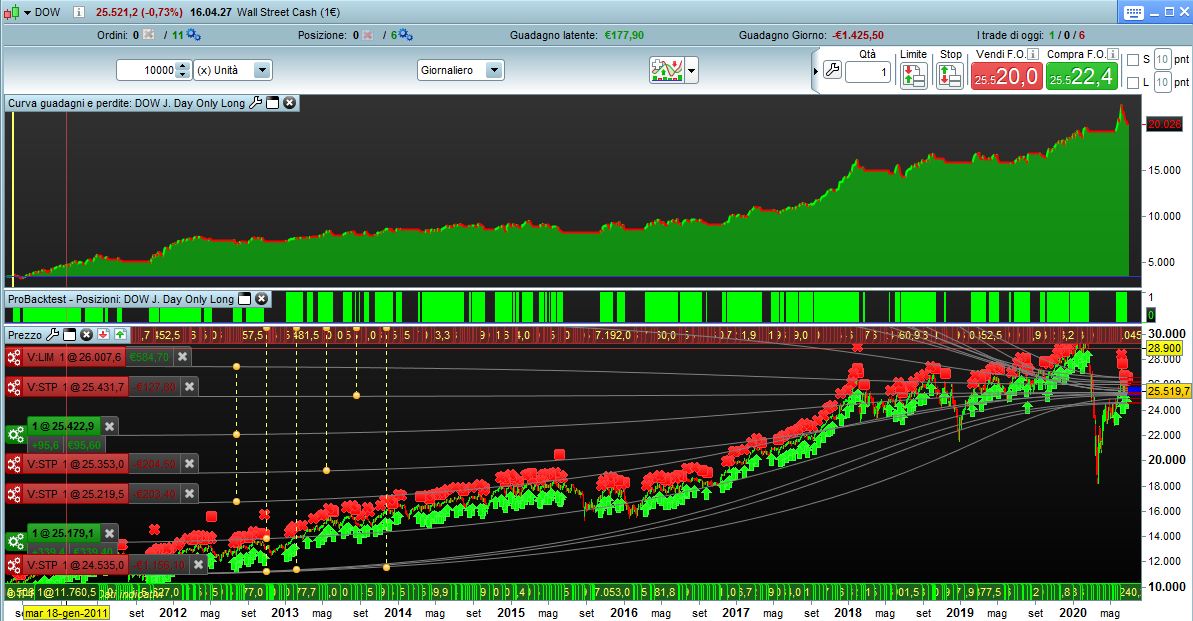This screenshot has height=621, width=1193.
Task: Click the red 25.521,2 (-0,73%) quote
Action: pyautogui.click(x=139, y=12)
